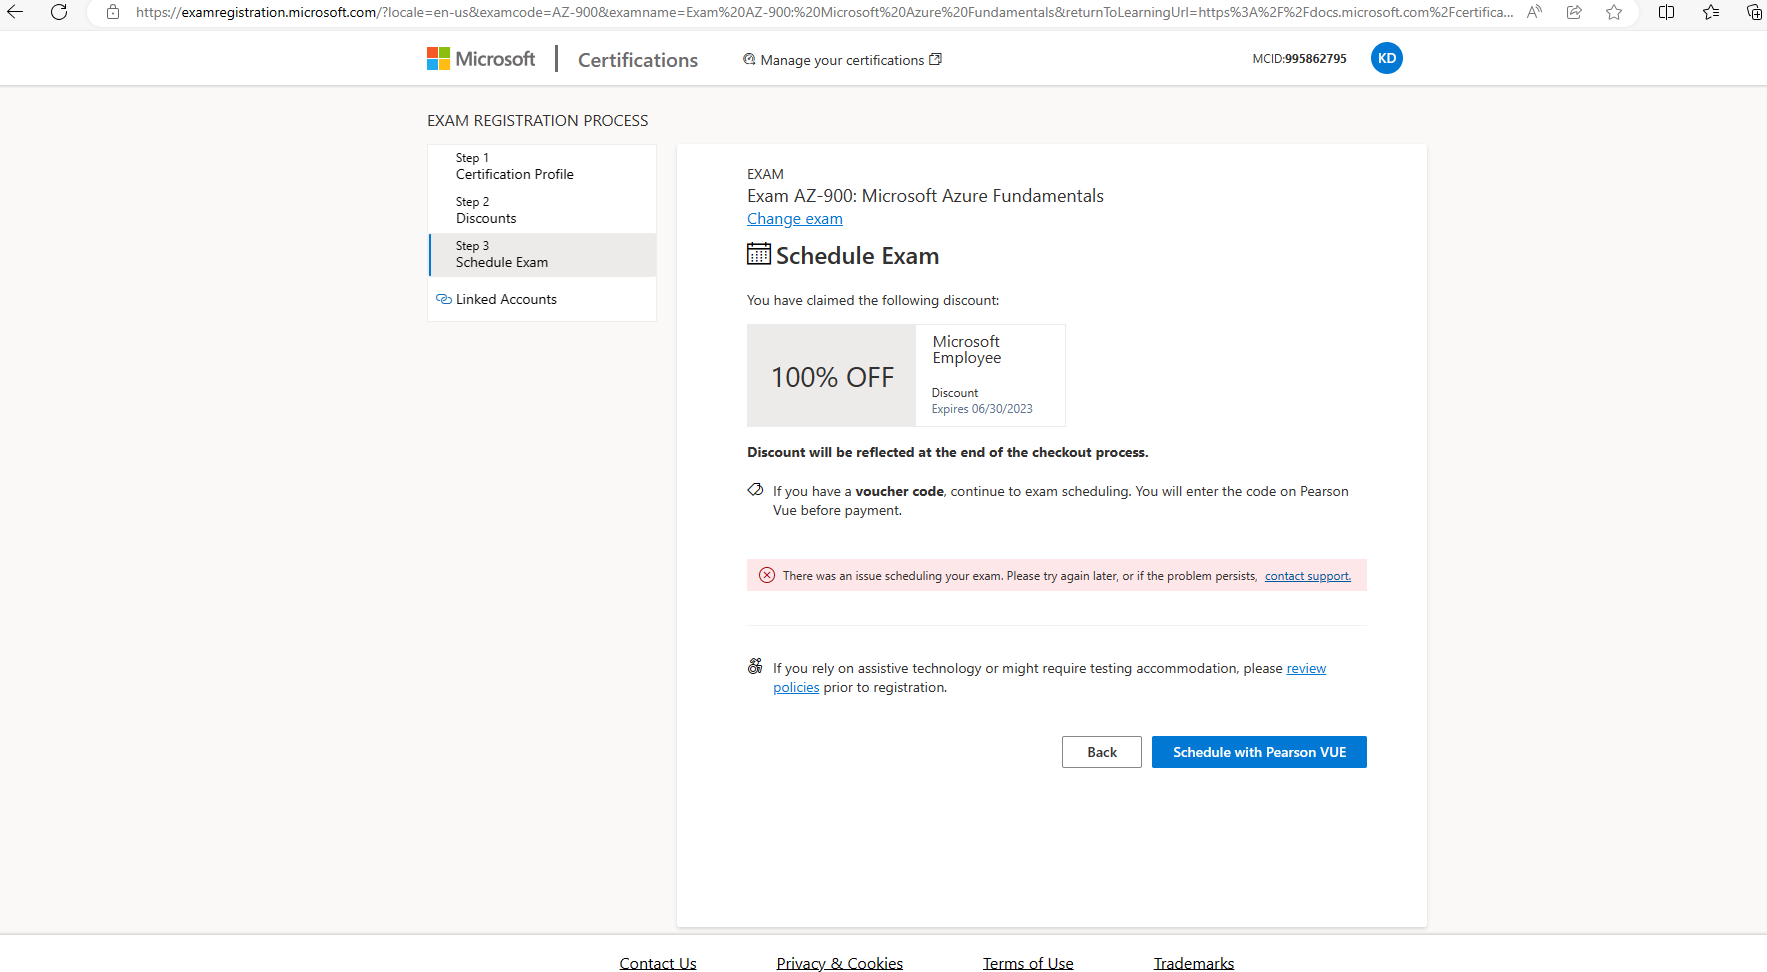Open Privacy & Cookies footer link

pos(840,963)
